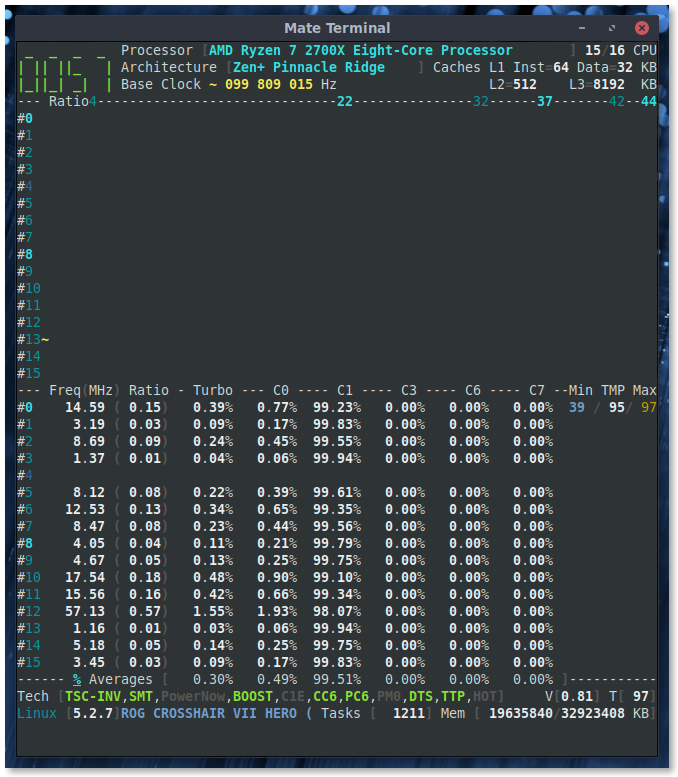Maximize the Mate Terminal window
Image resolution: width=678 pixels, height=777 pixels.
point(612,28)
